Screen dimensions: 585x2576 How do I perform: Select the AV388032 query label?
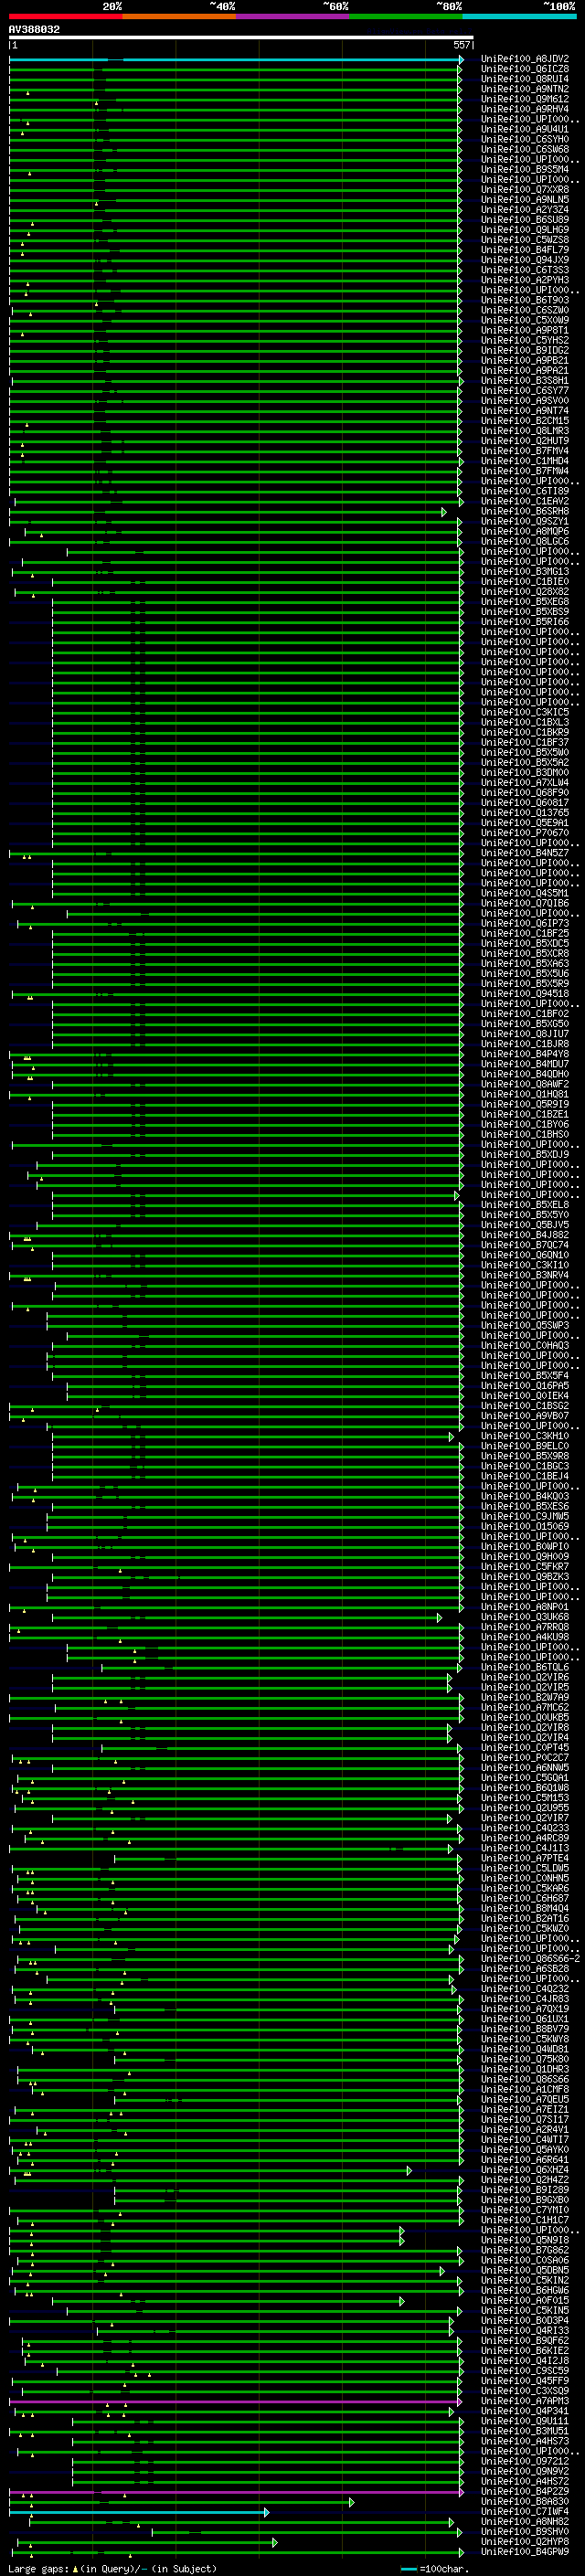[x=34, y=29]
